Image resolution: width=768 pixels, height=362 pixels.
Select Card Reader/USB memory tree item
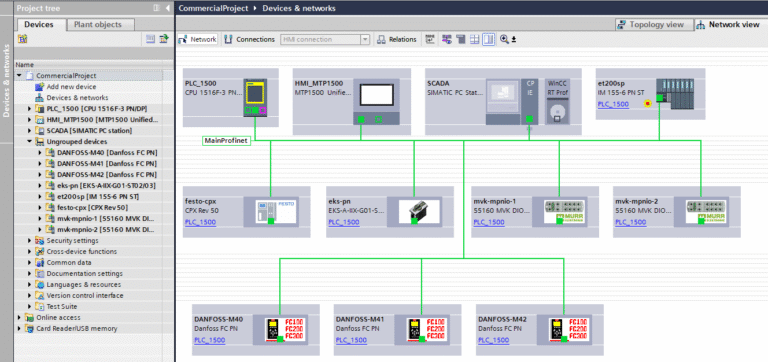tap(77, 328)
